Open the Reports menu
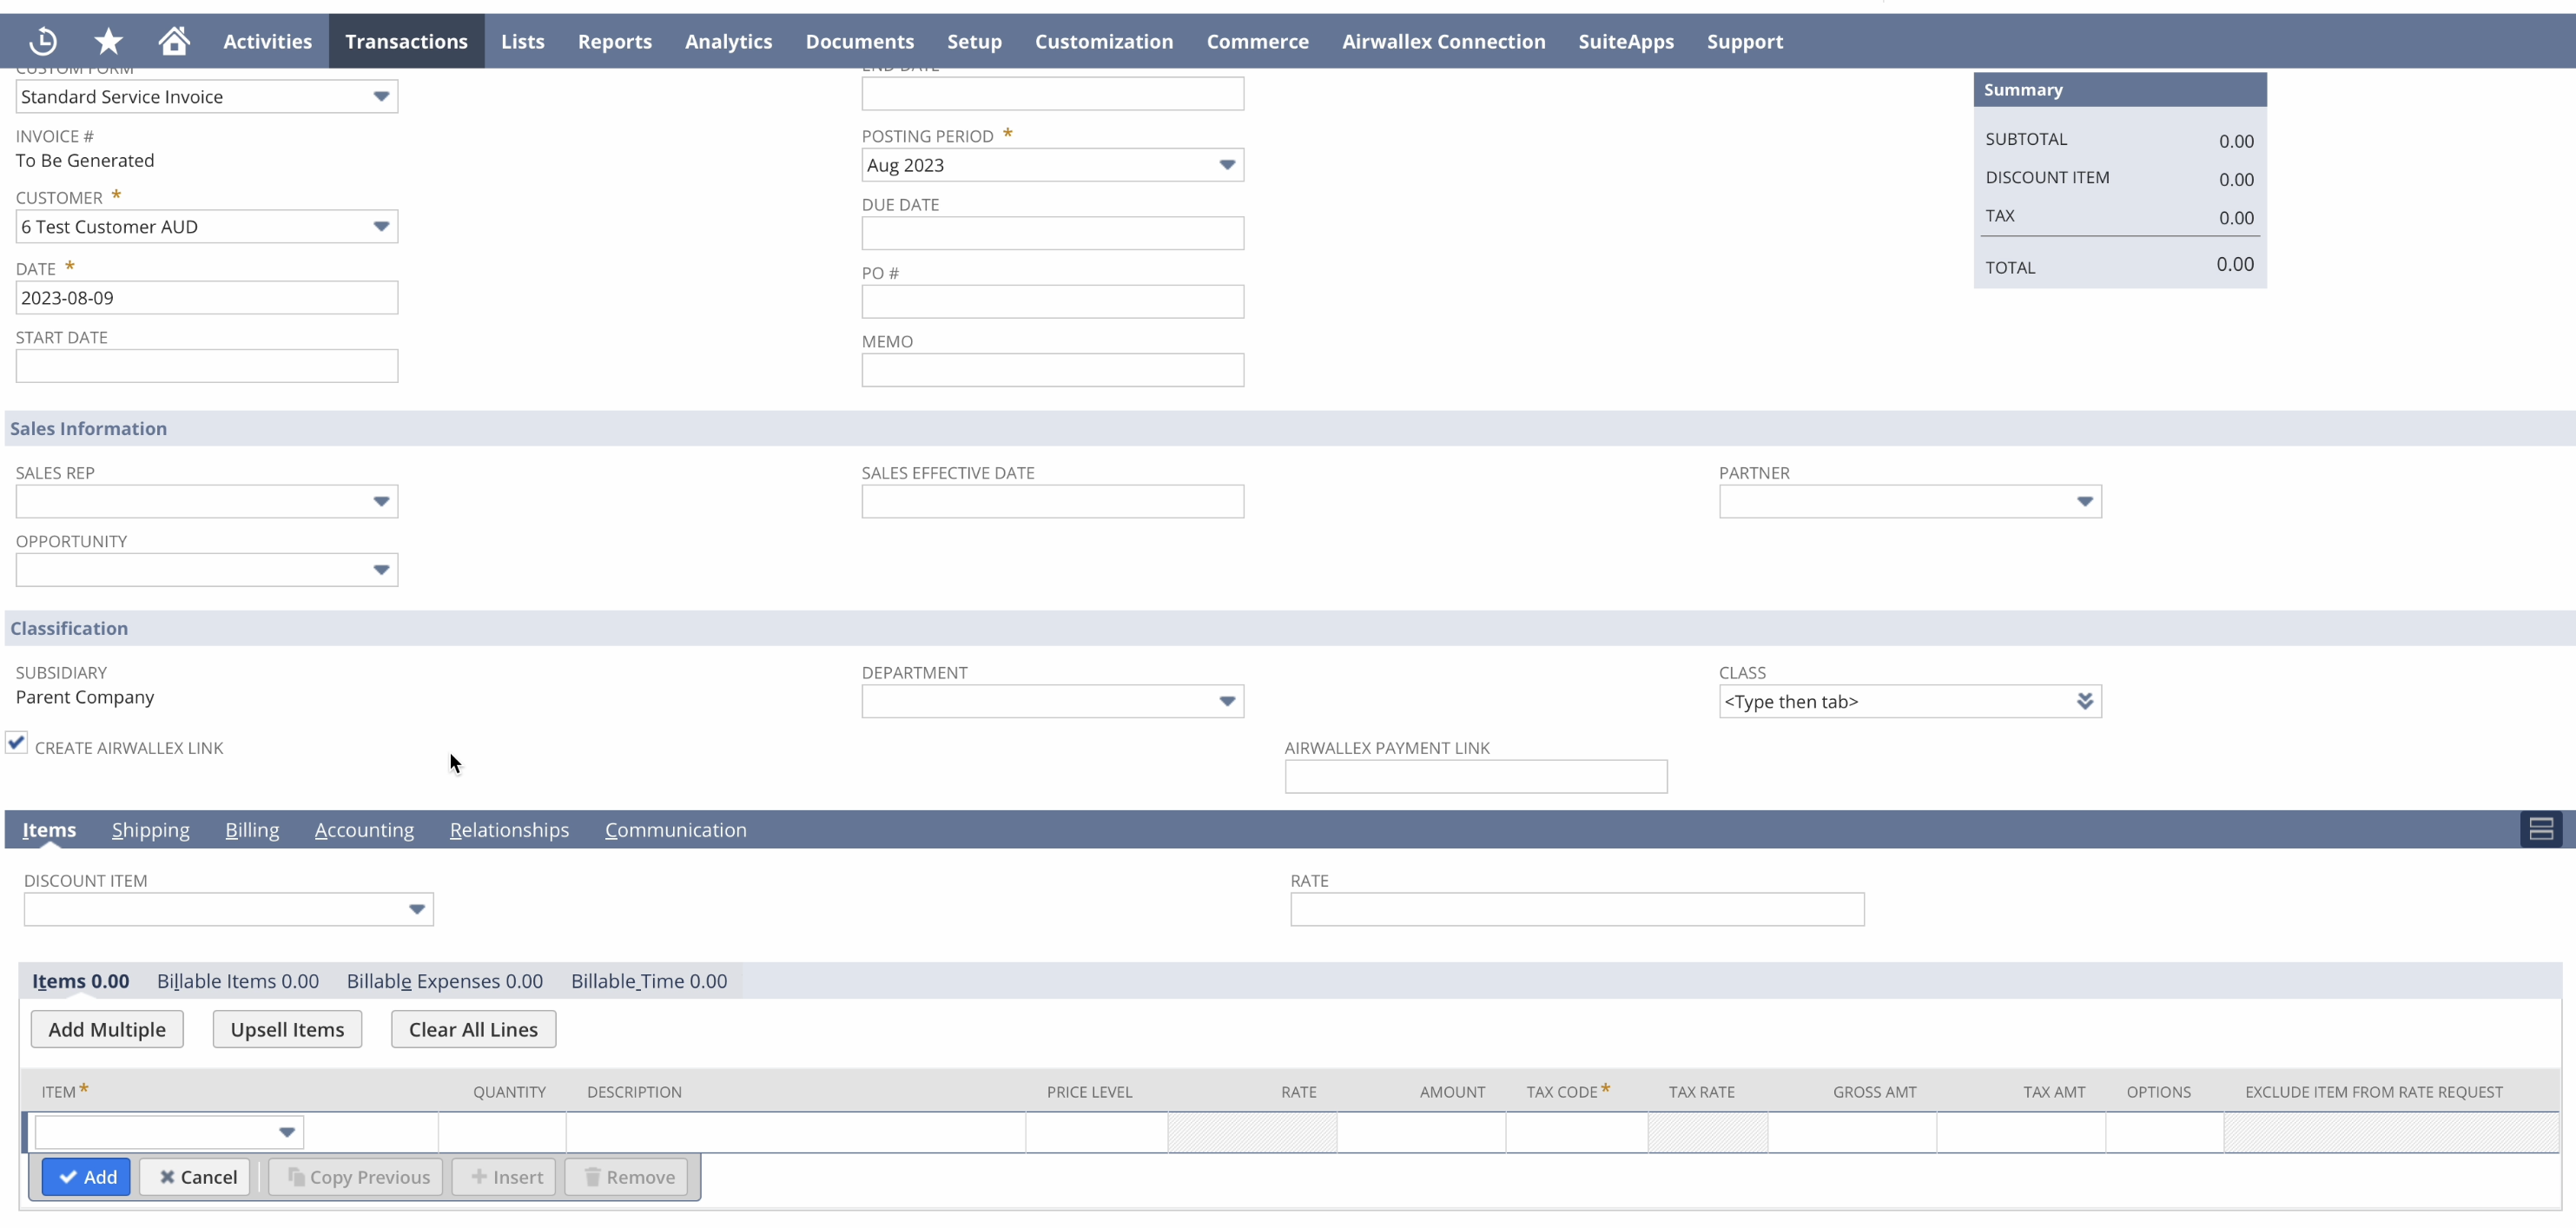This screenshot has height=1228, width=2576. tap(614, 41)
